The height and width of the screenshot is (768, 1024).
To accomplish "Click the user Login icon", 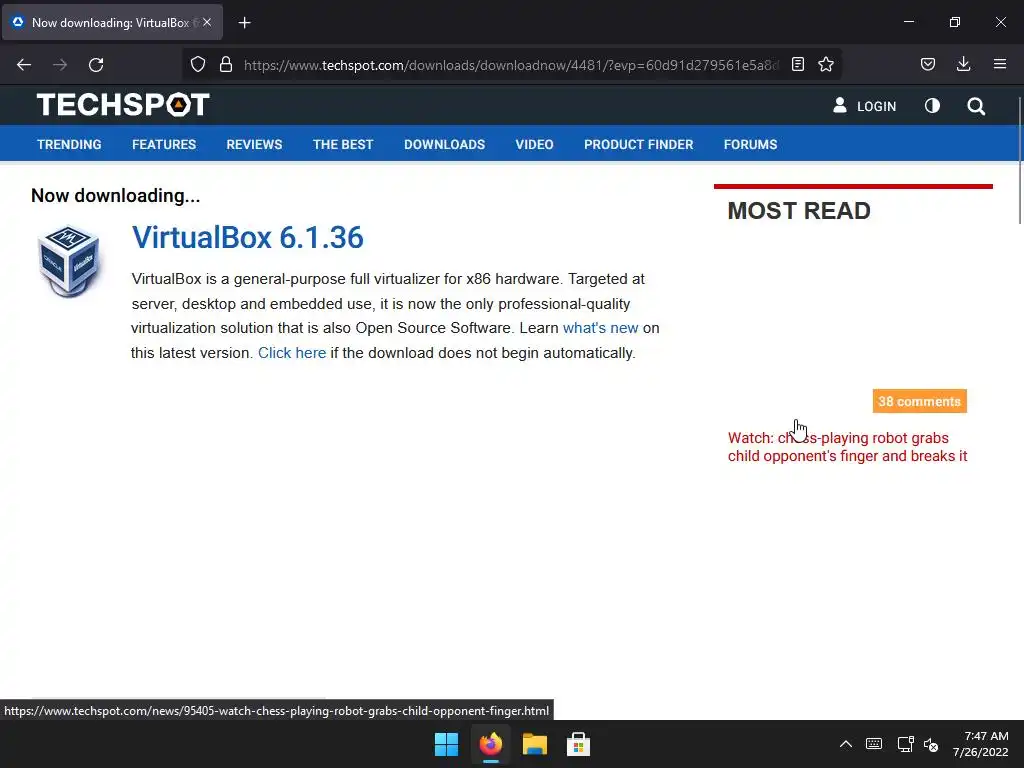I will click(x=840, y=105).
